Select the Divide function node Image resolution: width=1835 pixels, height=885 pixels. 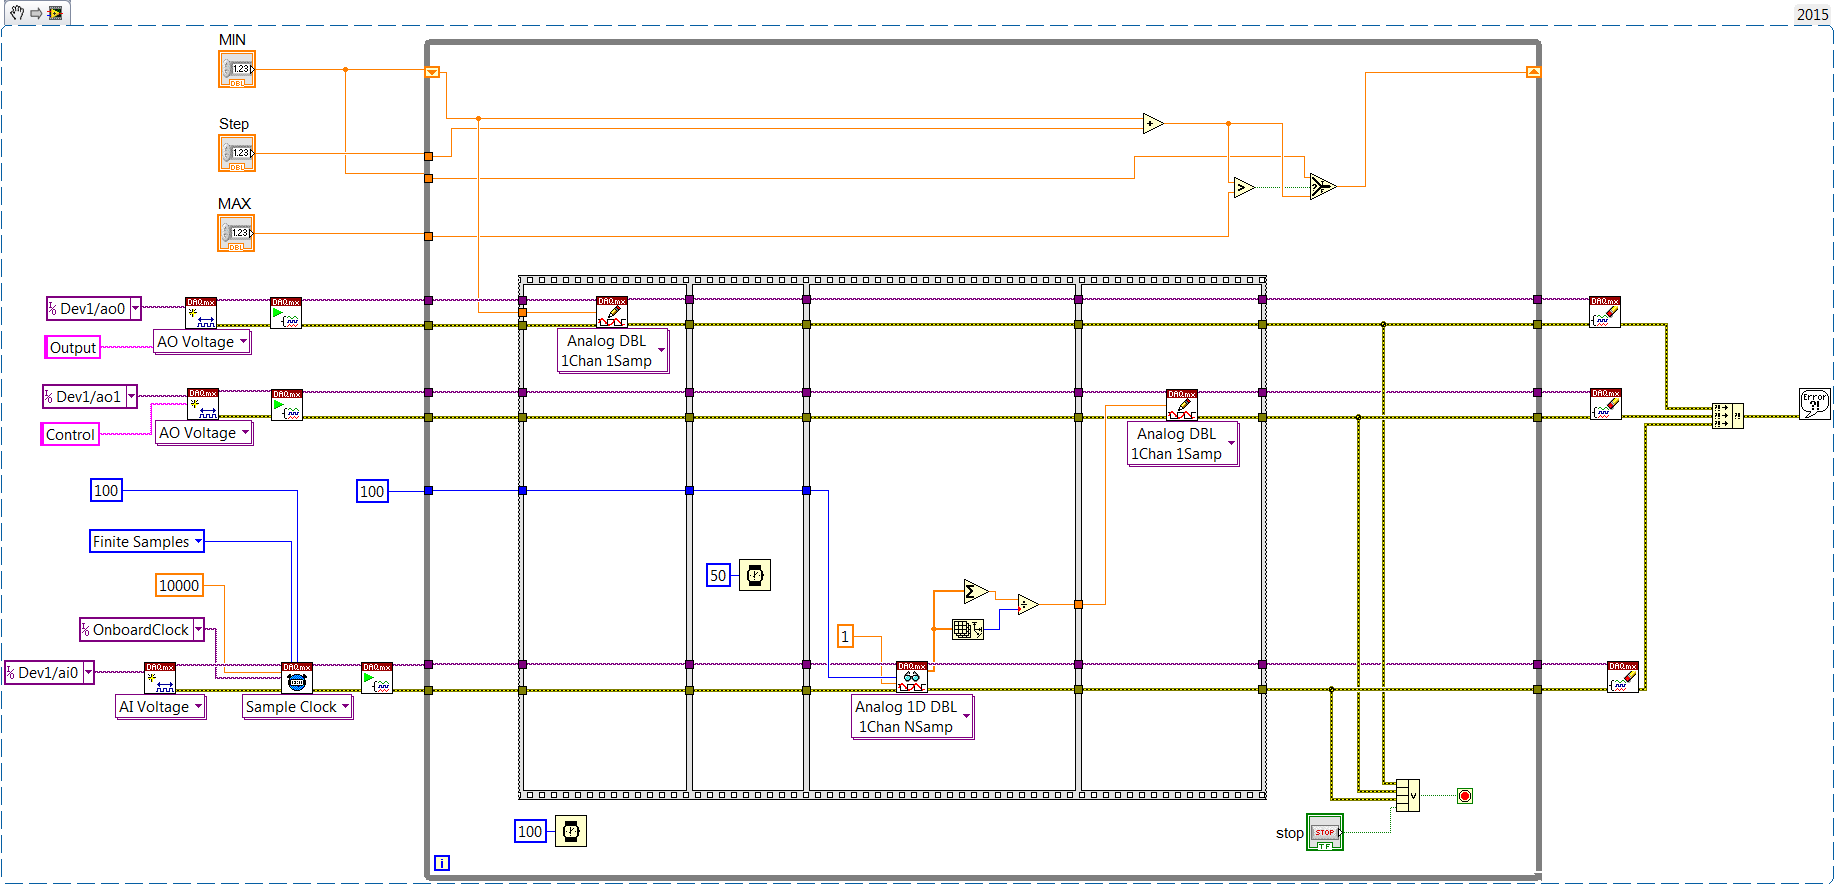[x=1028, y=604]
